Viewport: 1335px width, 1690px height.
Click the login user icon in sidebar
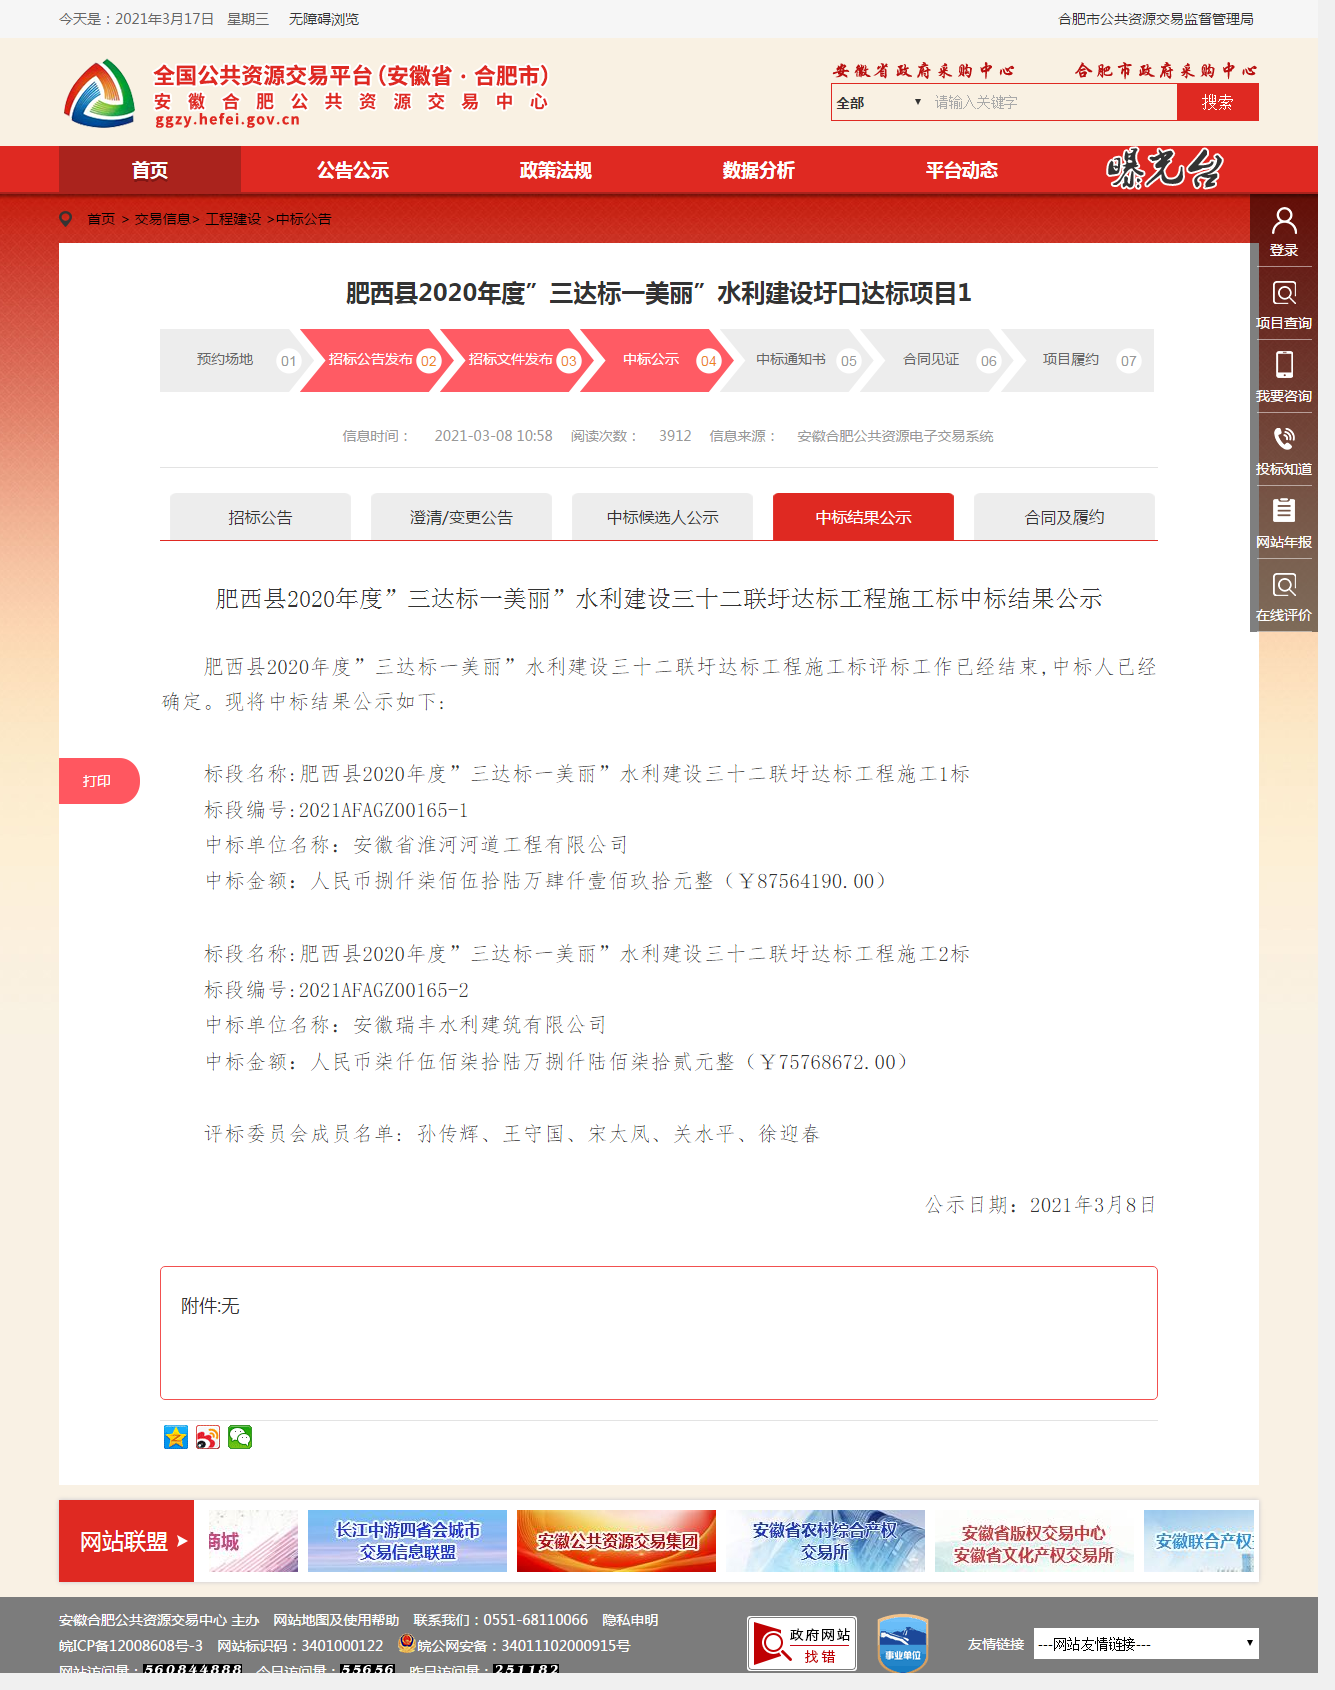point(1284,221)
